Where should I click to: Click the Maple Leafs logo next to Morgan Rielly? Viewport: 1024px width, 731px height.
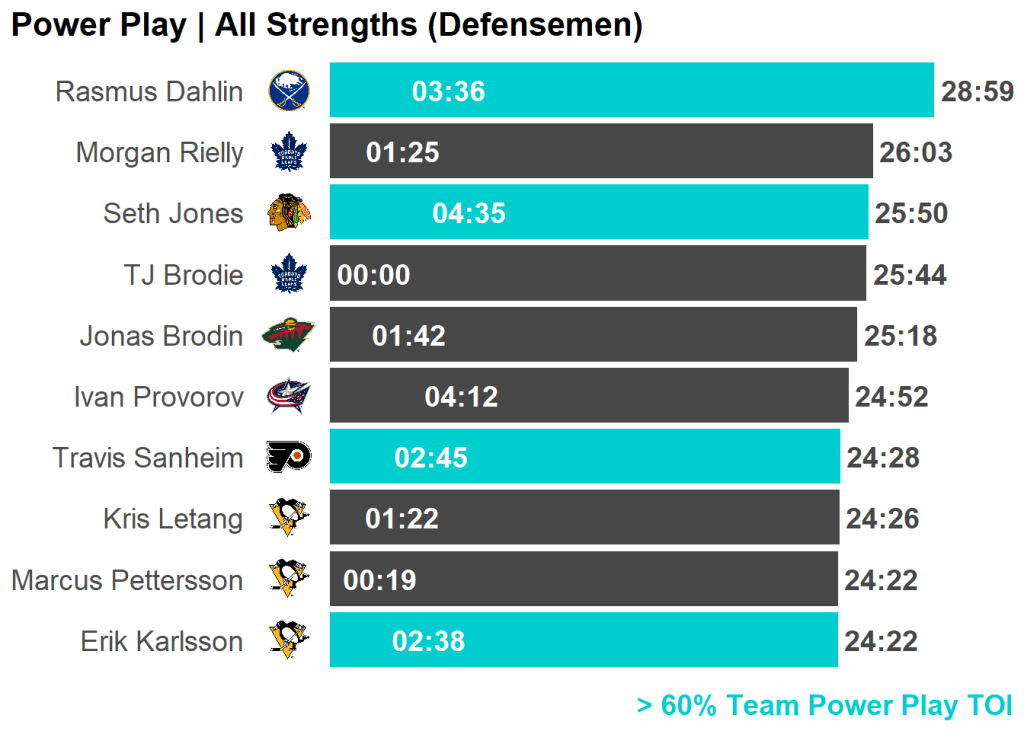289,153
